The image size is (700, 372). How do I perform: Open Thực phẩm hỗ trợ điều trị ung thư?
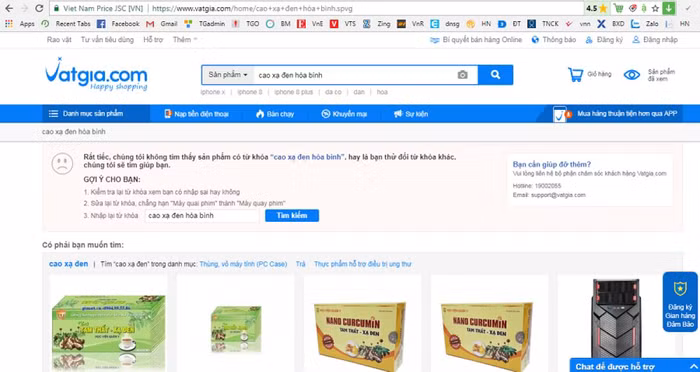pyautogui.click(x=362, y=264)
